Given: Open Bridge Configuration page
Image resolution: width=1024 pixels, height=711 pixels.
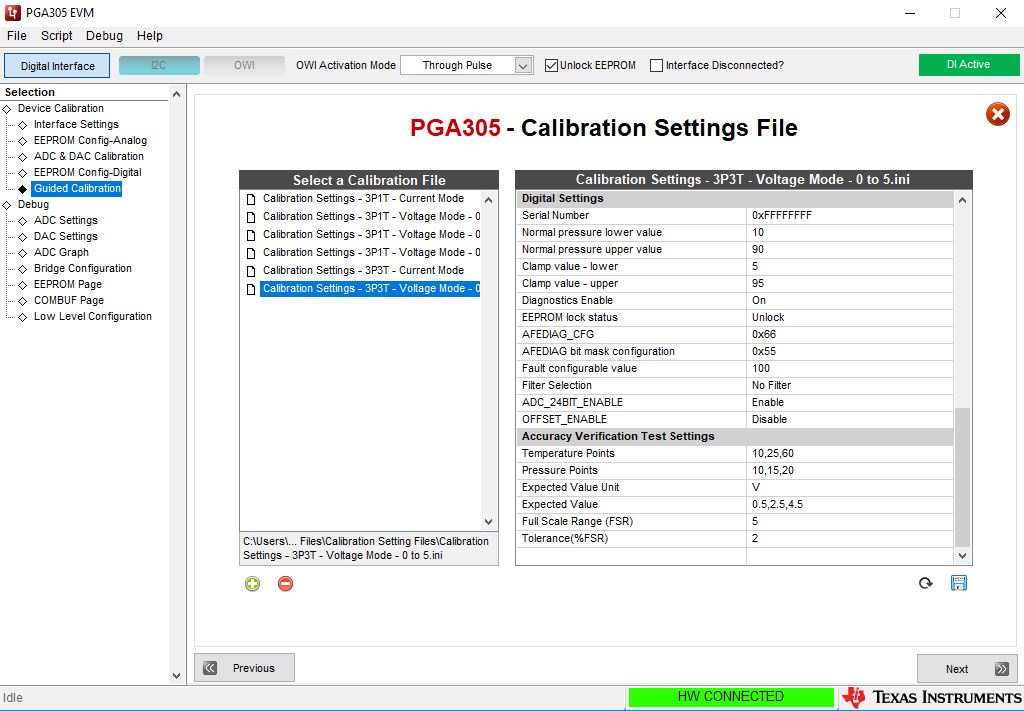Looking at the screenshot, I should pyautogui.click(x=83, y=268).
